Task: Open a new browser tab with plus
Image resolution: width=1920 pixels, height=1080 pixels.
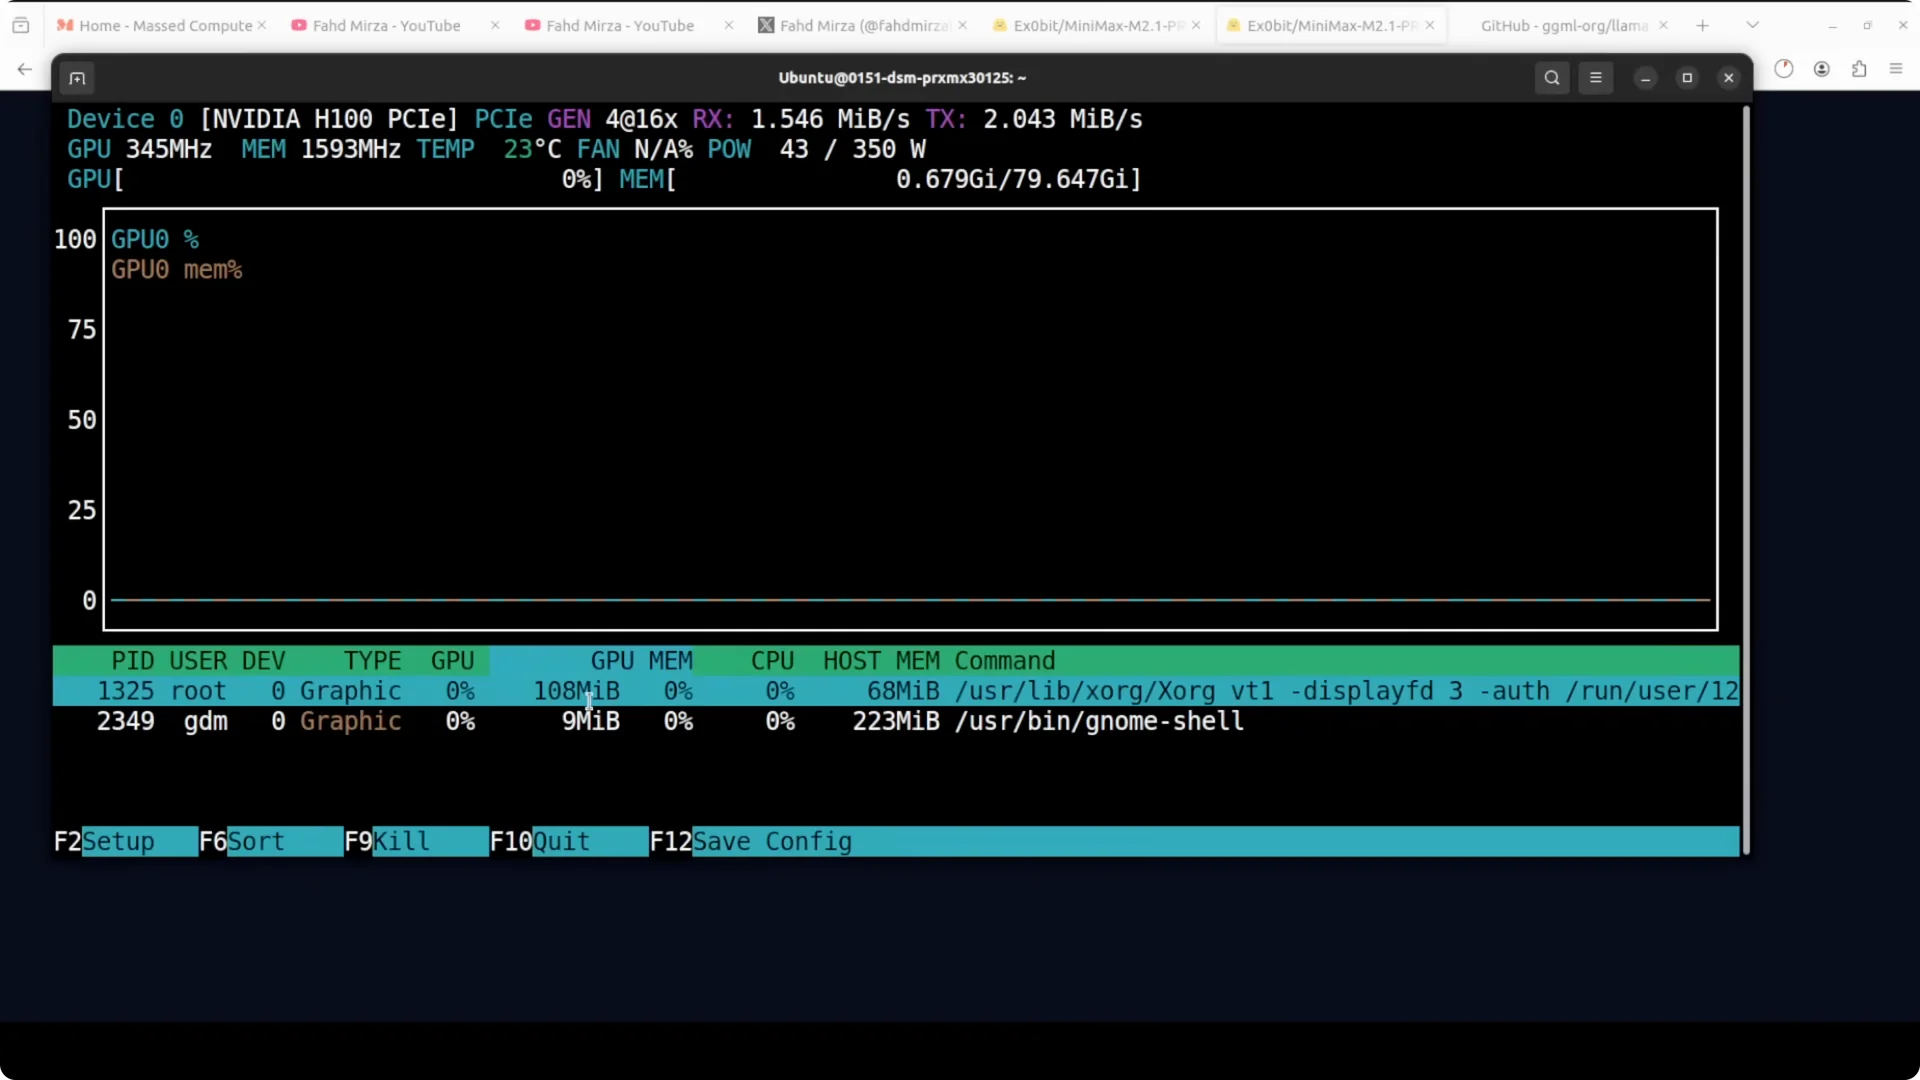Action: [x=1702, y=25]
